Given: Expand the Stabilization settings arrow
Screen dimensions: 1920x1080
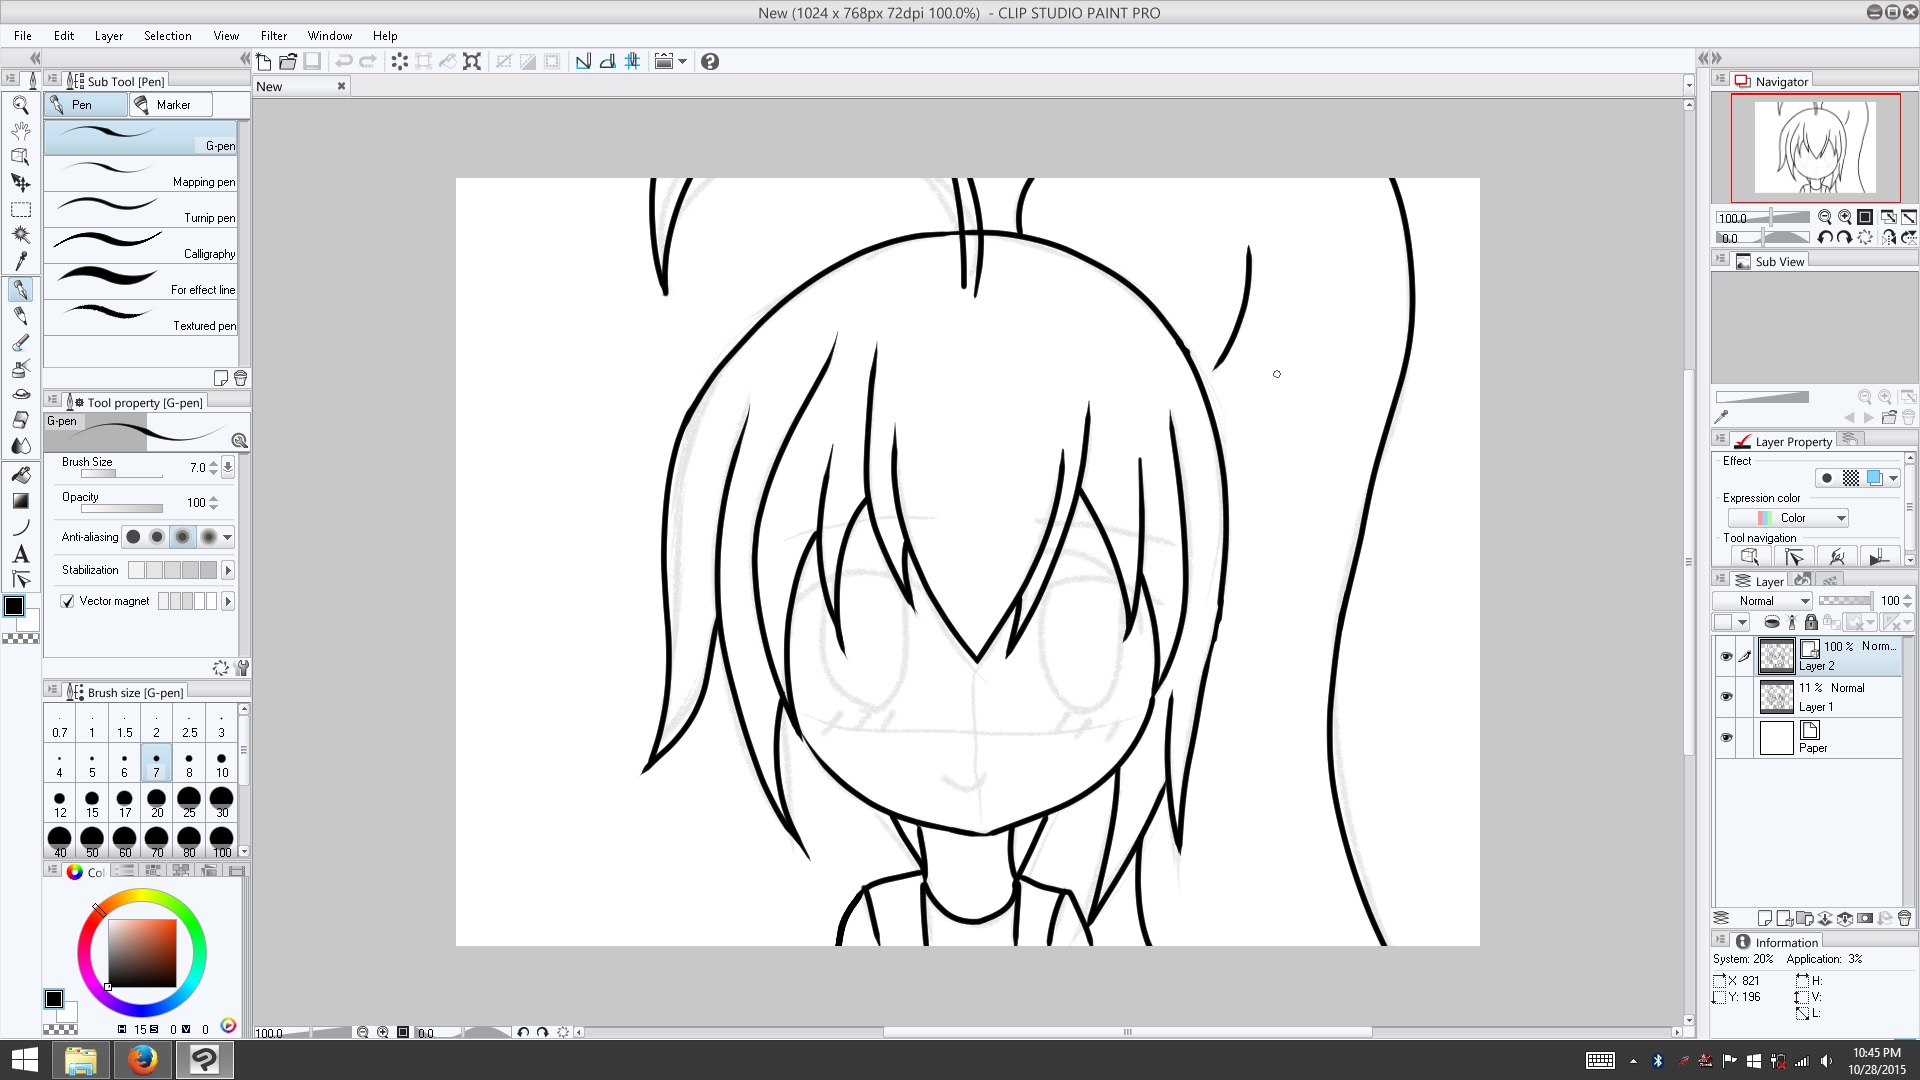Looking at the screenshot, I should click(228, 570).
